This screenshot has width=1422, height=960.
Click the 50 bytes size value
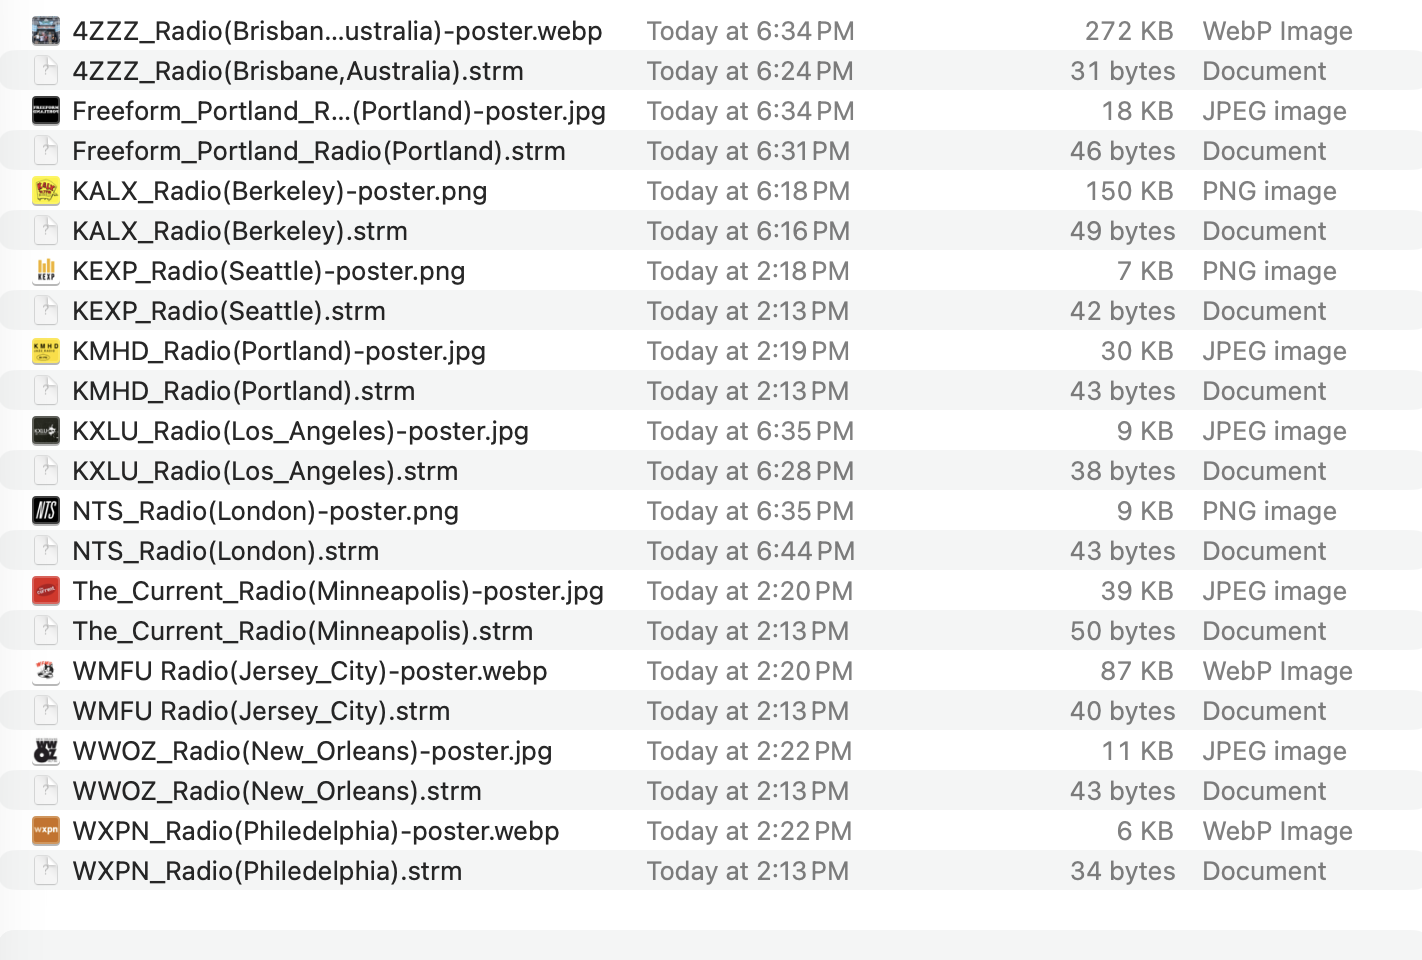[x=1122, y=631]
